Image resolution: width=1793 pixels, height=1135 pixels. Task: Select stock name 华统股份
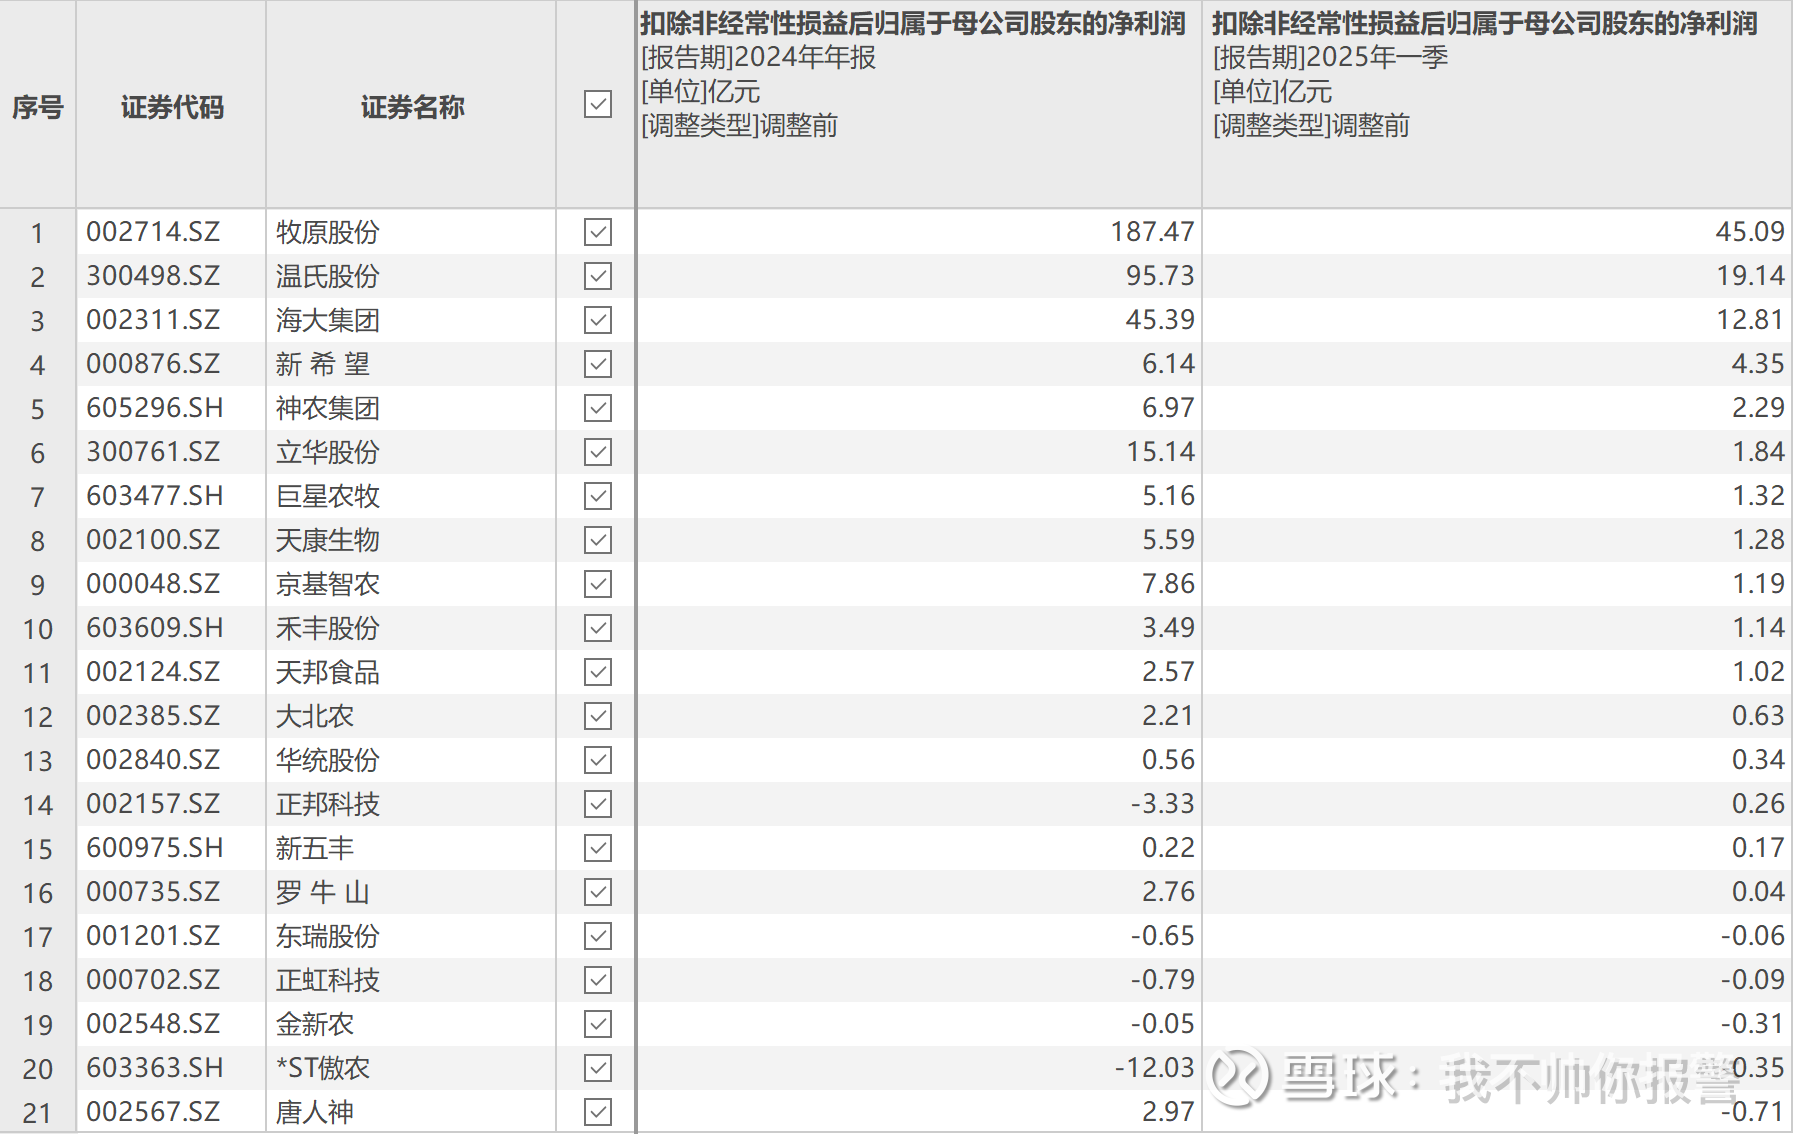[x=328, y=760]
